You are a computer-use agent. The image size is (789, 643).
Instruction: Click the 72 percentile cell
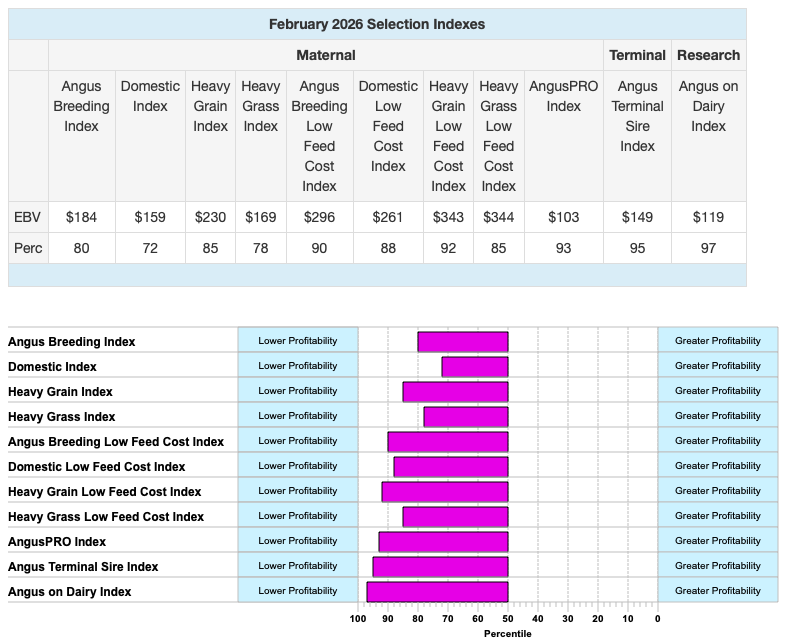coord(150,248)
